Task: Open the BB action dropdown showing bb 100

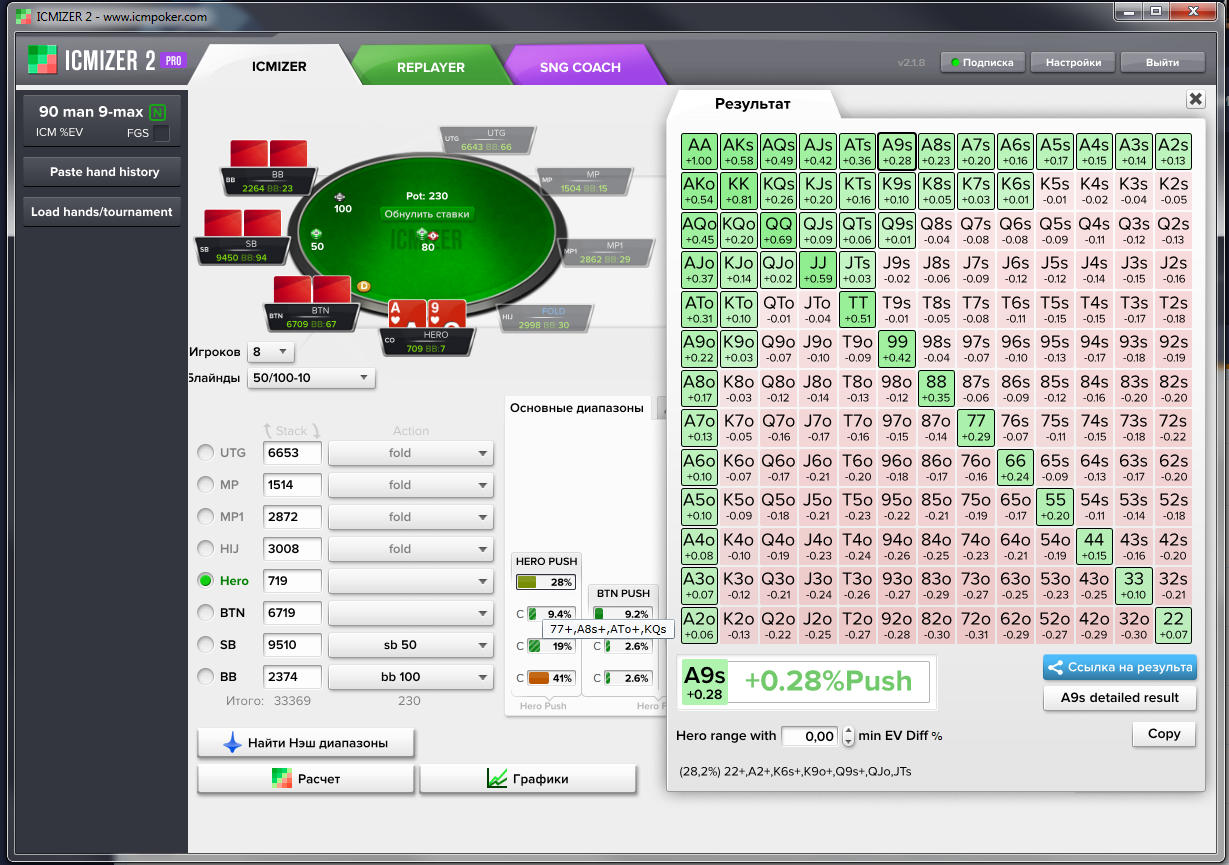Action: [x=411, y=677]
